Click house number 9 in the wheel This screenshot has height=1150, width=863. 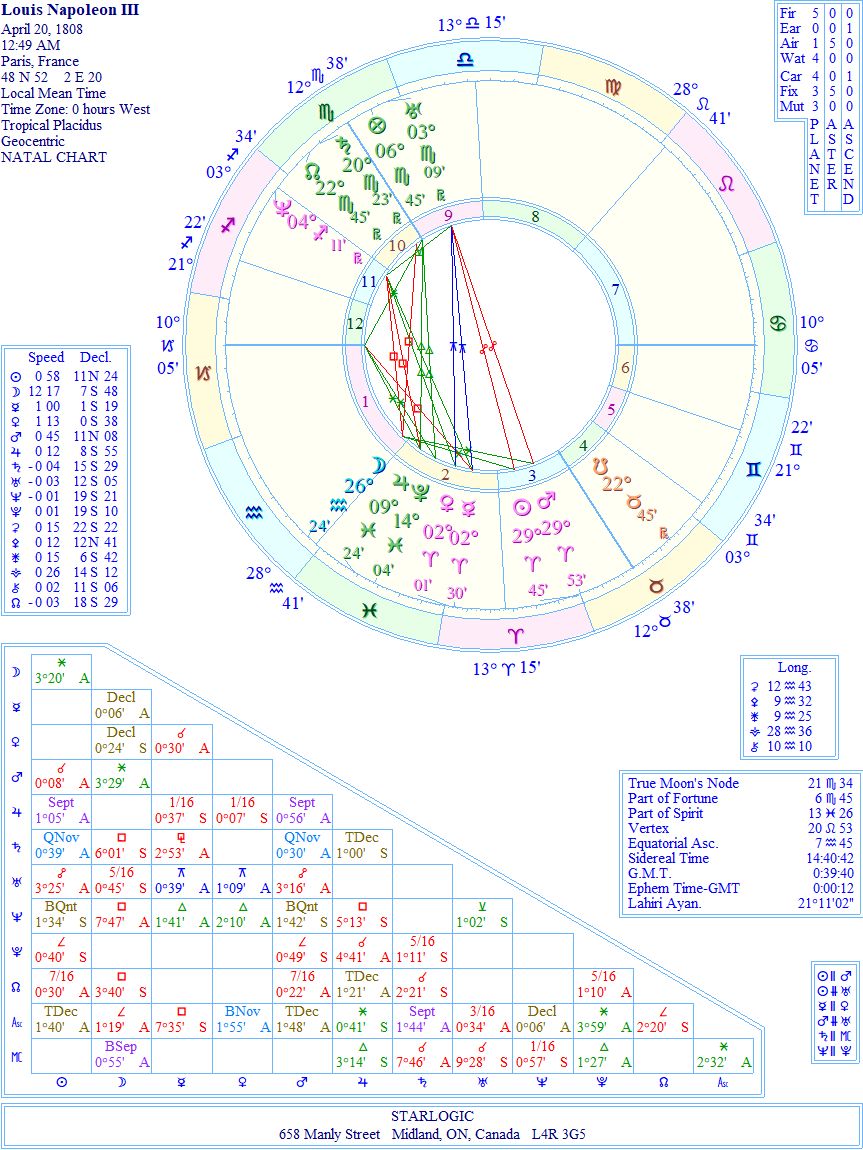(x=449, y=215)
